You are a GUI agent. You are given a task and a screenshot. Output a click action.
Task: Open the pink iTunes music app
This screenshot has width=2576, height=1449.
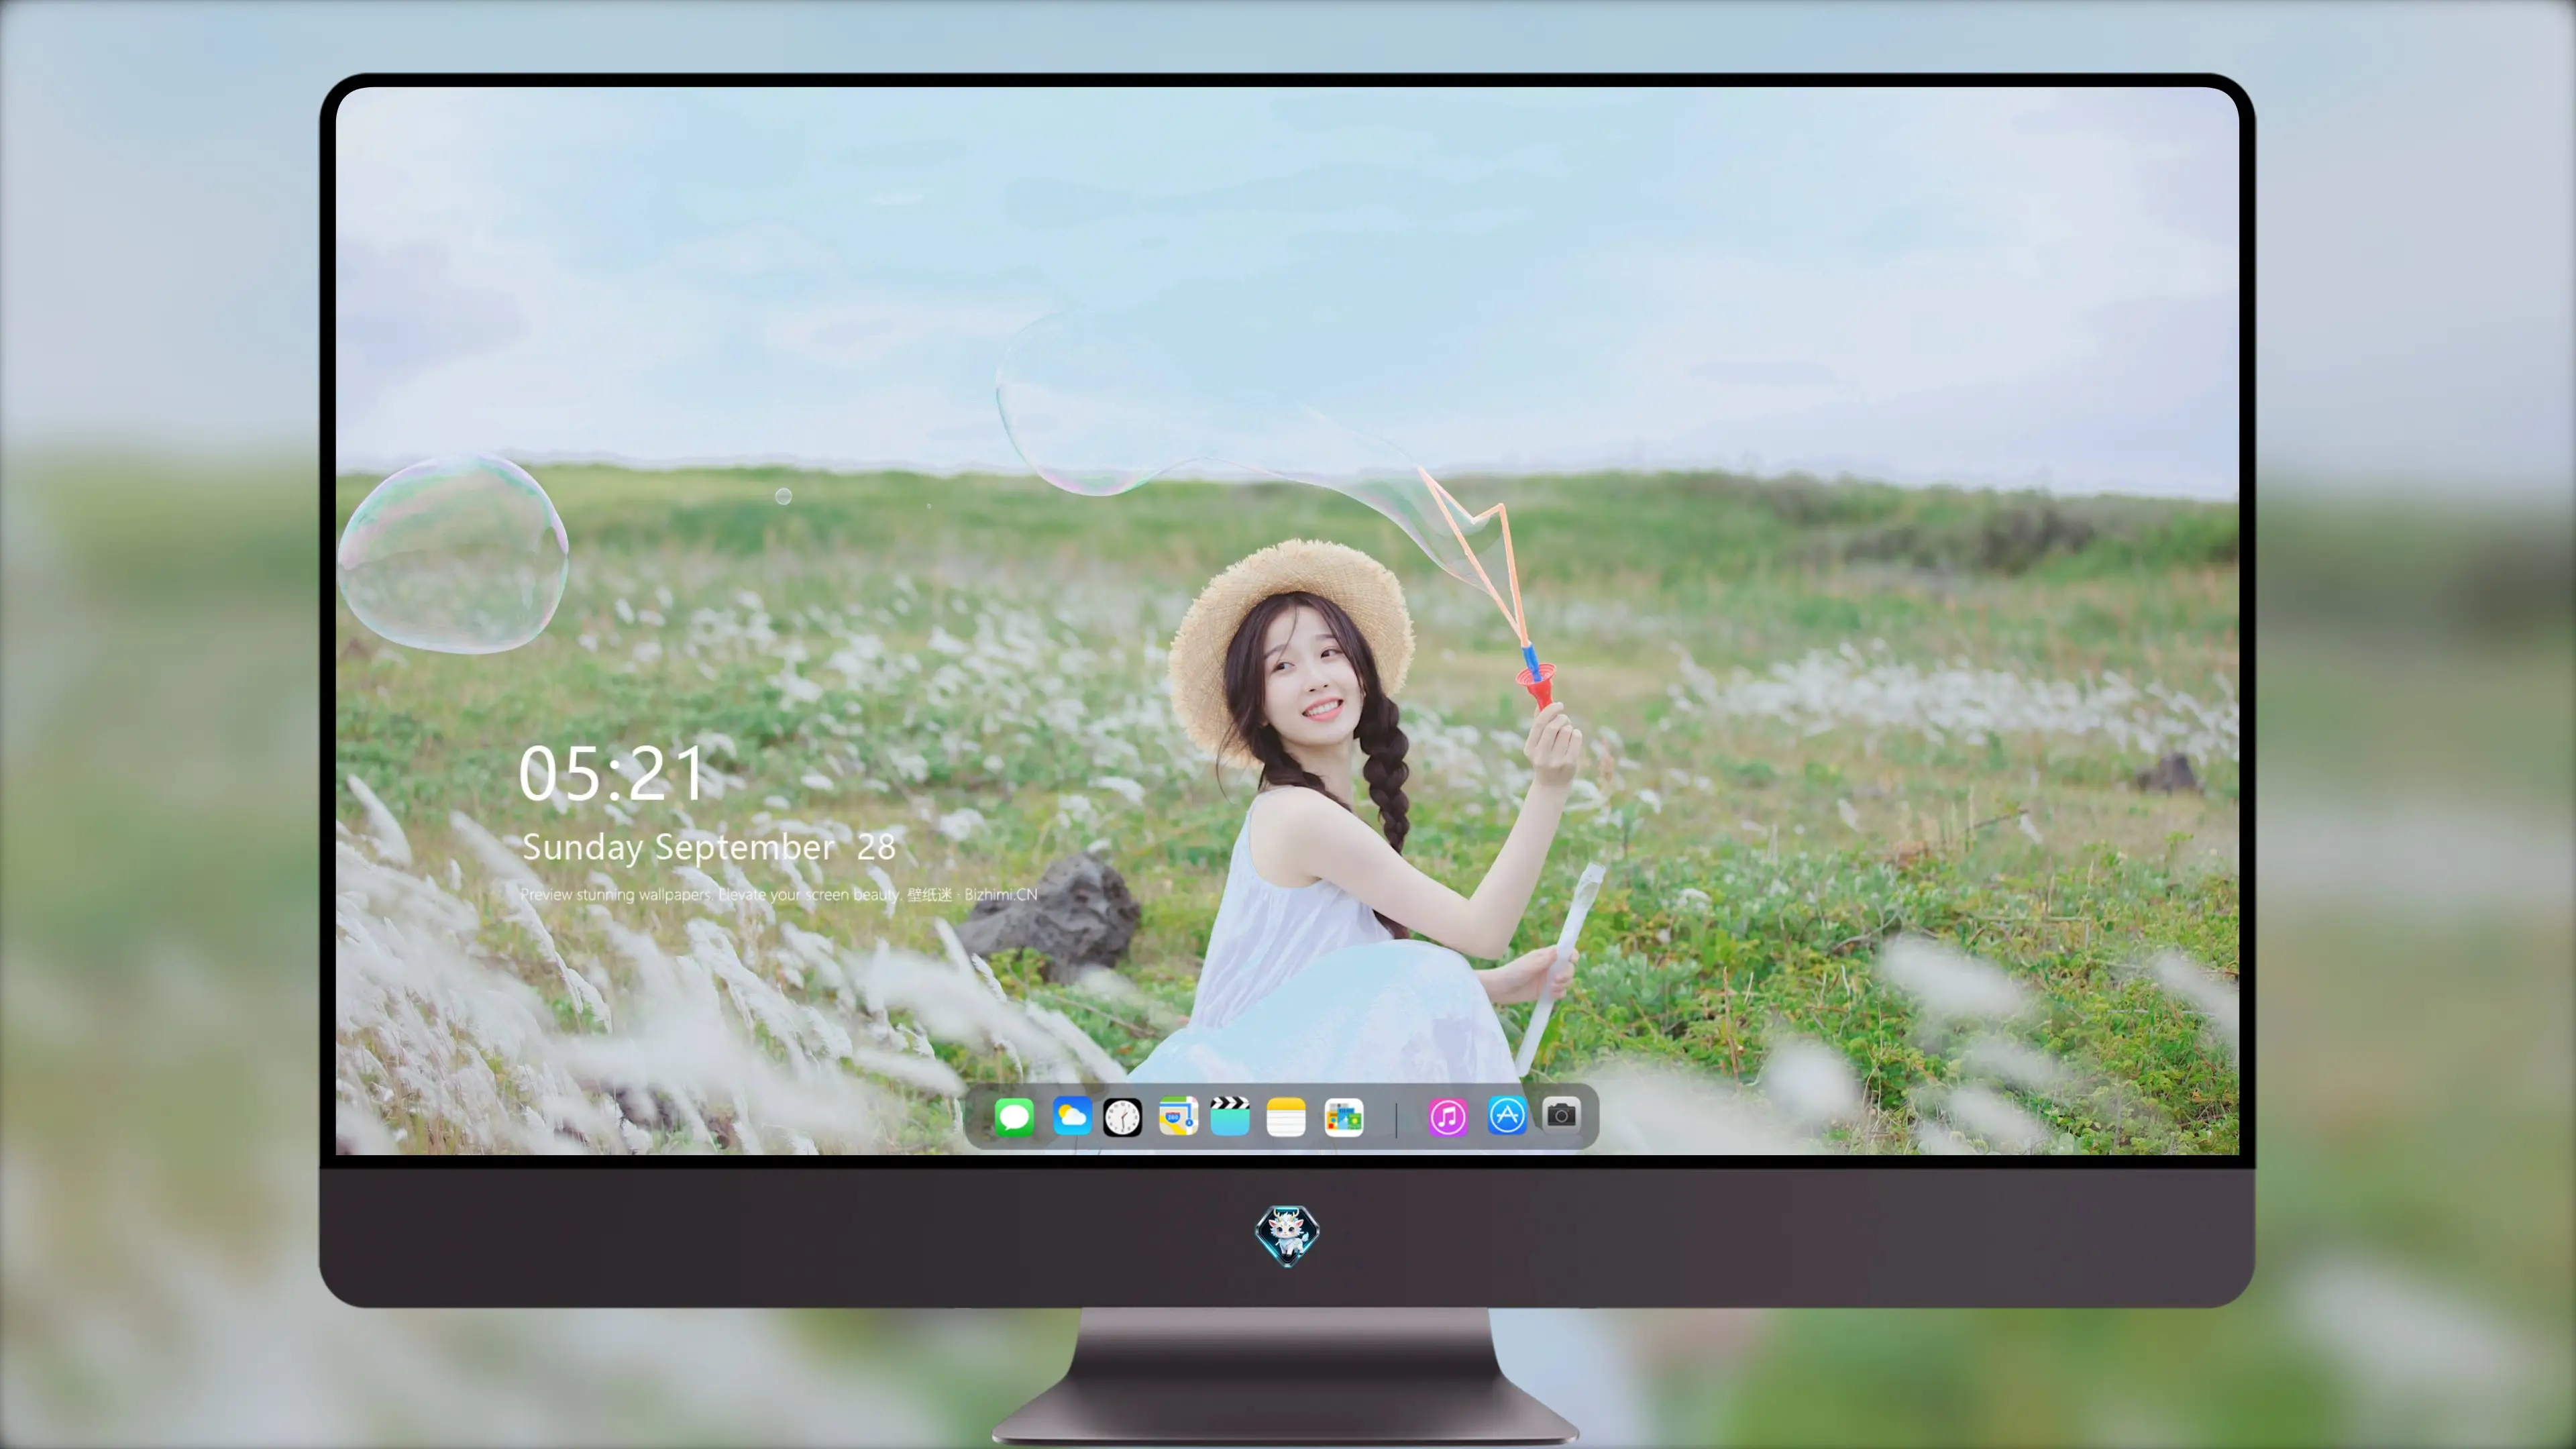click(1447, 1117)
